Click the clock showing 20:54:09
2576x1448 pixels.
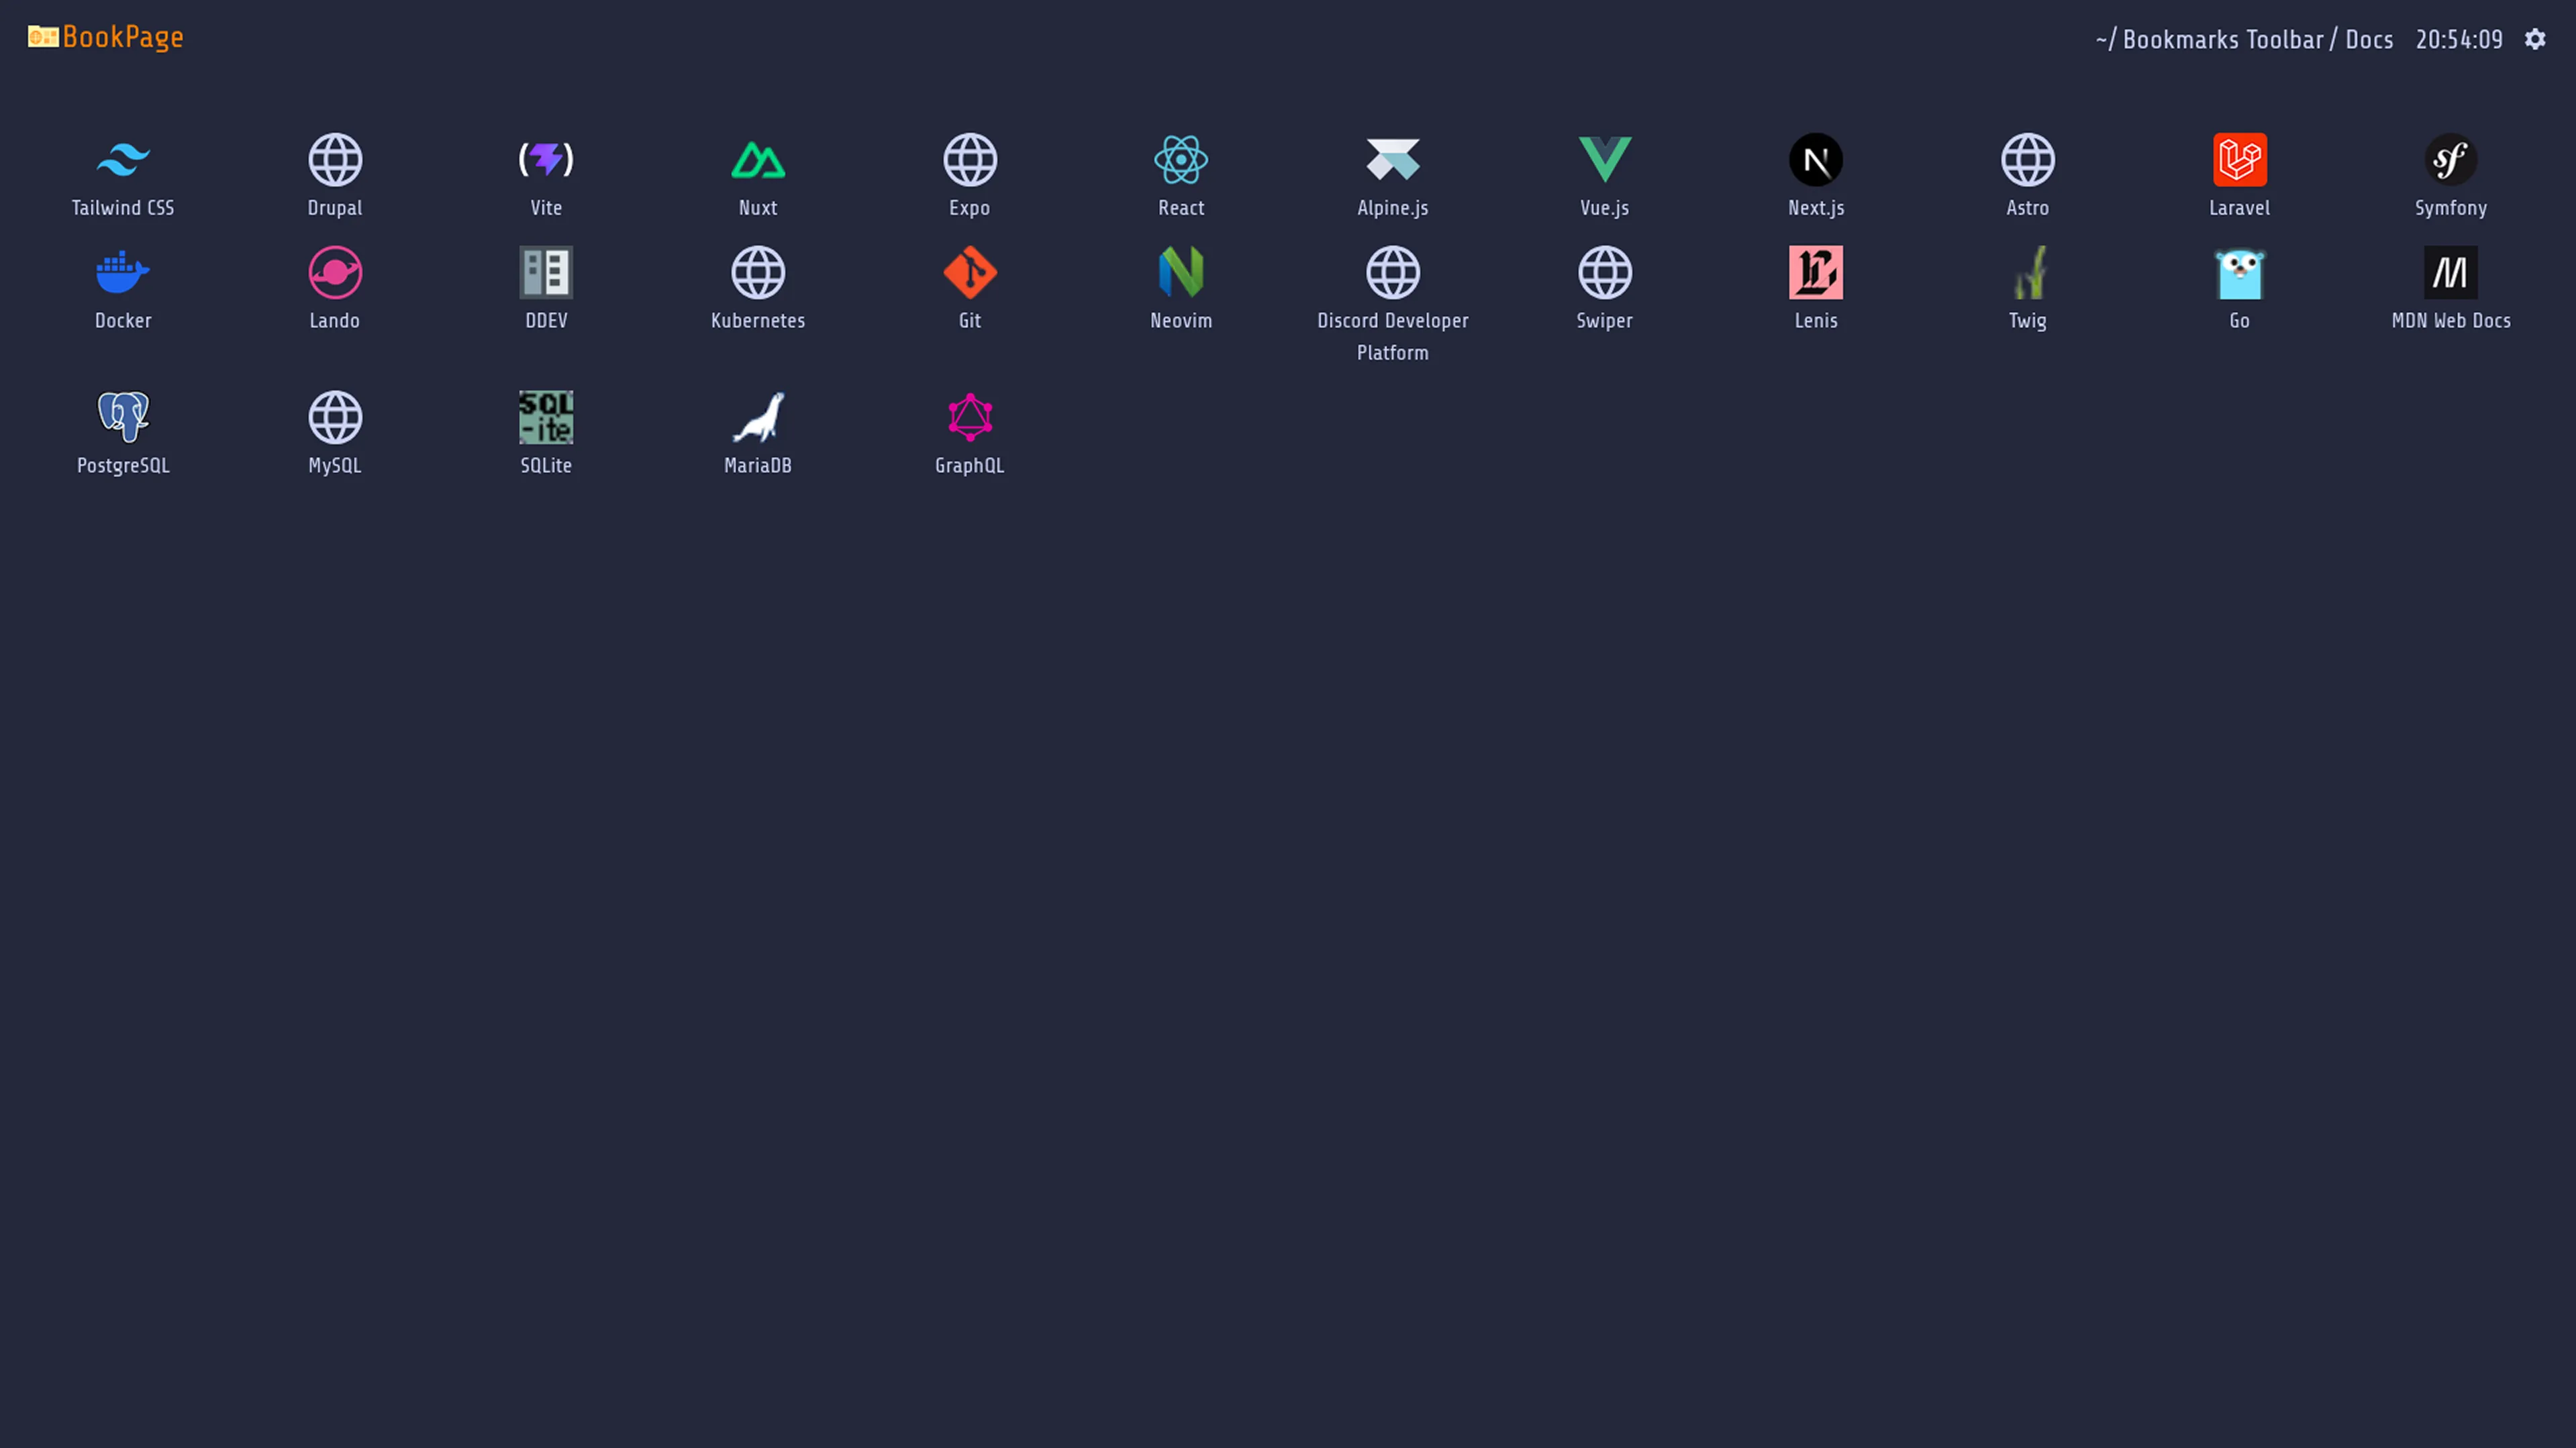(x=2459, y=39)
